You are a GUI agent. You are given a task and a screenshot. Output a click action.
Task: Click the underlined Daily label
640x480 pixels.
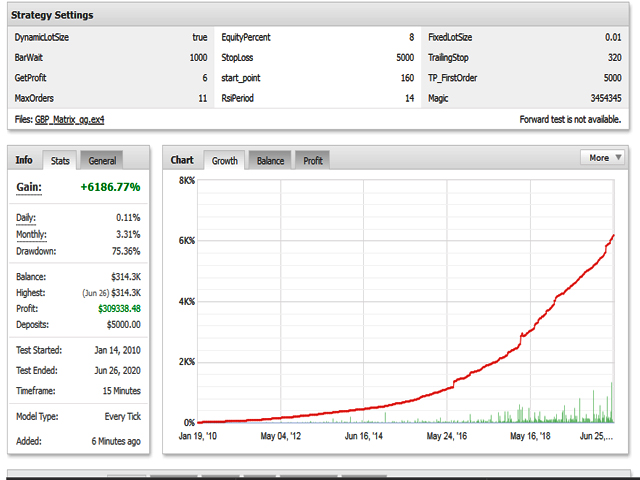(26, 217)
